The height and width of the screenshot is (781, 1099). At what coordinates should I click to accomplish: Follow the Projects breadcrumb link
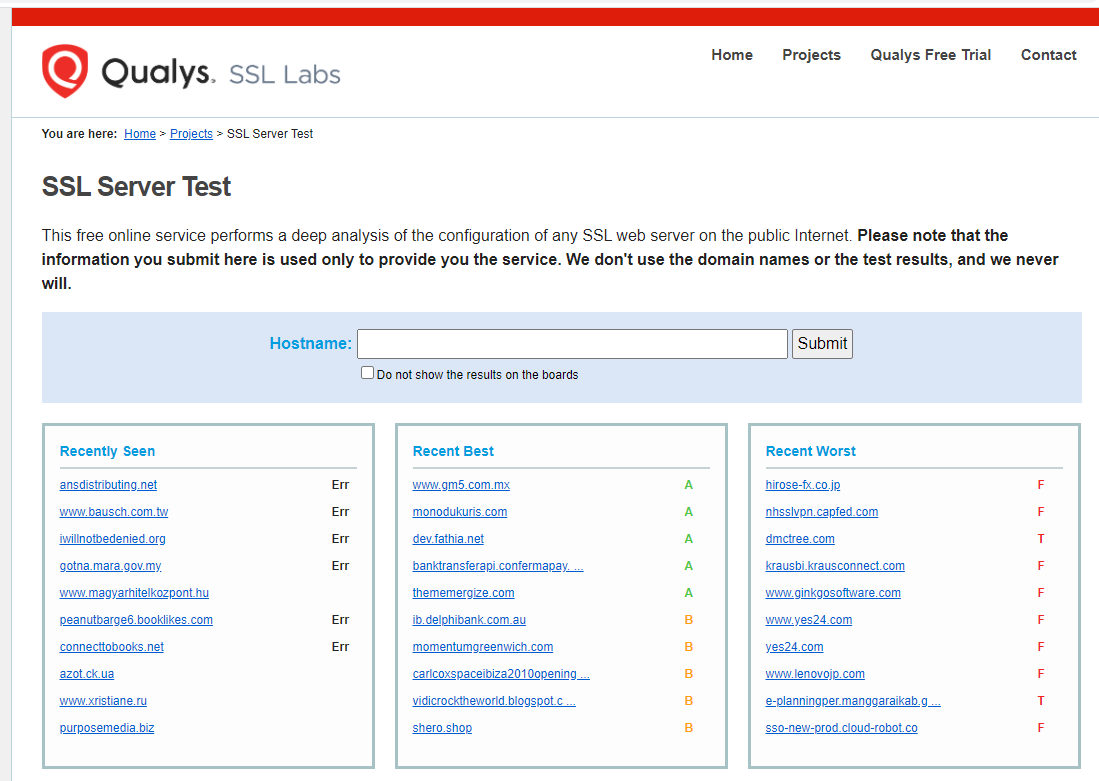[x=191, y=133]
